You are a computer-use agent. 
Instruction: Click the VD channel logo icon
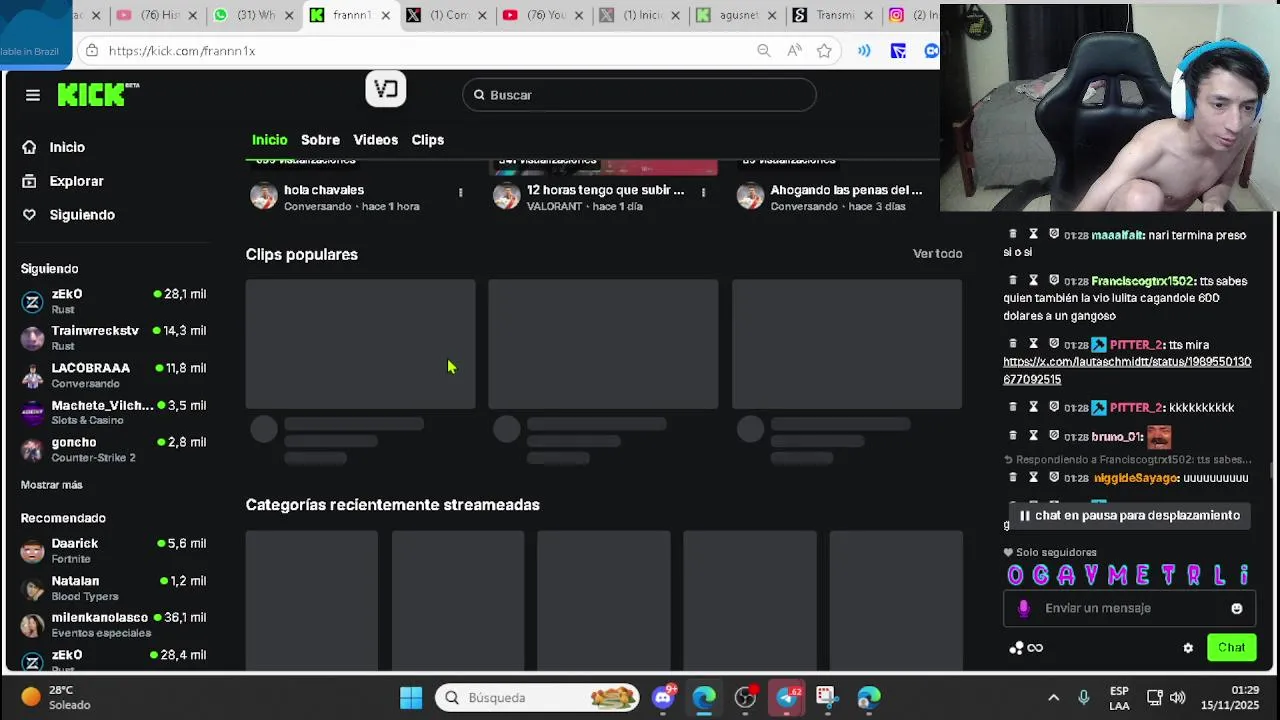pyautogui.click(x=386, y=90)
